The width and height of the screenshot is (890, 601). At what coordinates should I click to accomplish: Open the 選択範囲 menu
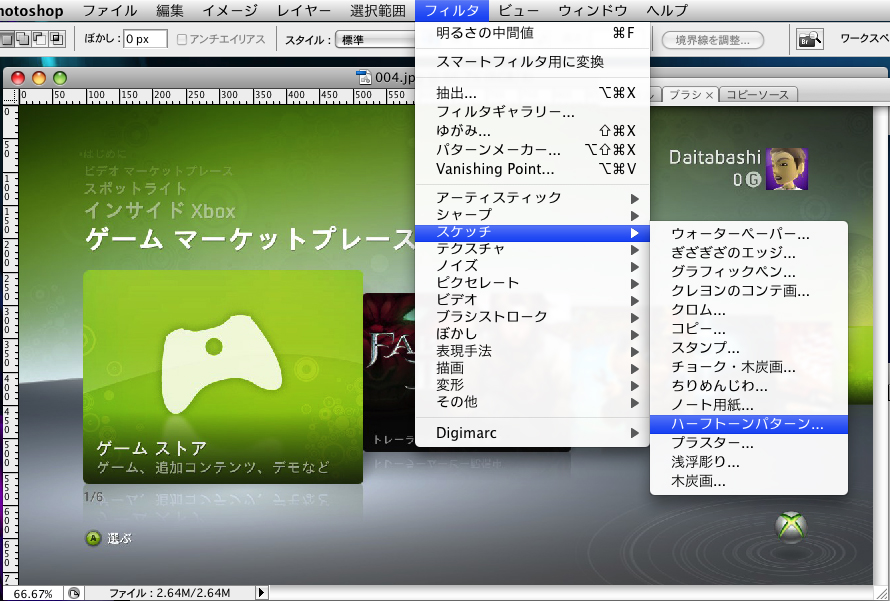click(x=377, y=10)
